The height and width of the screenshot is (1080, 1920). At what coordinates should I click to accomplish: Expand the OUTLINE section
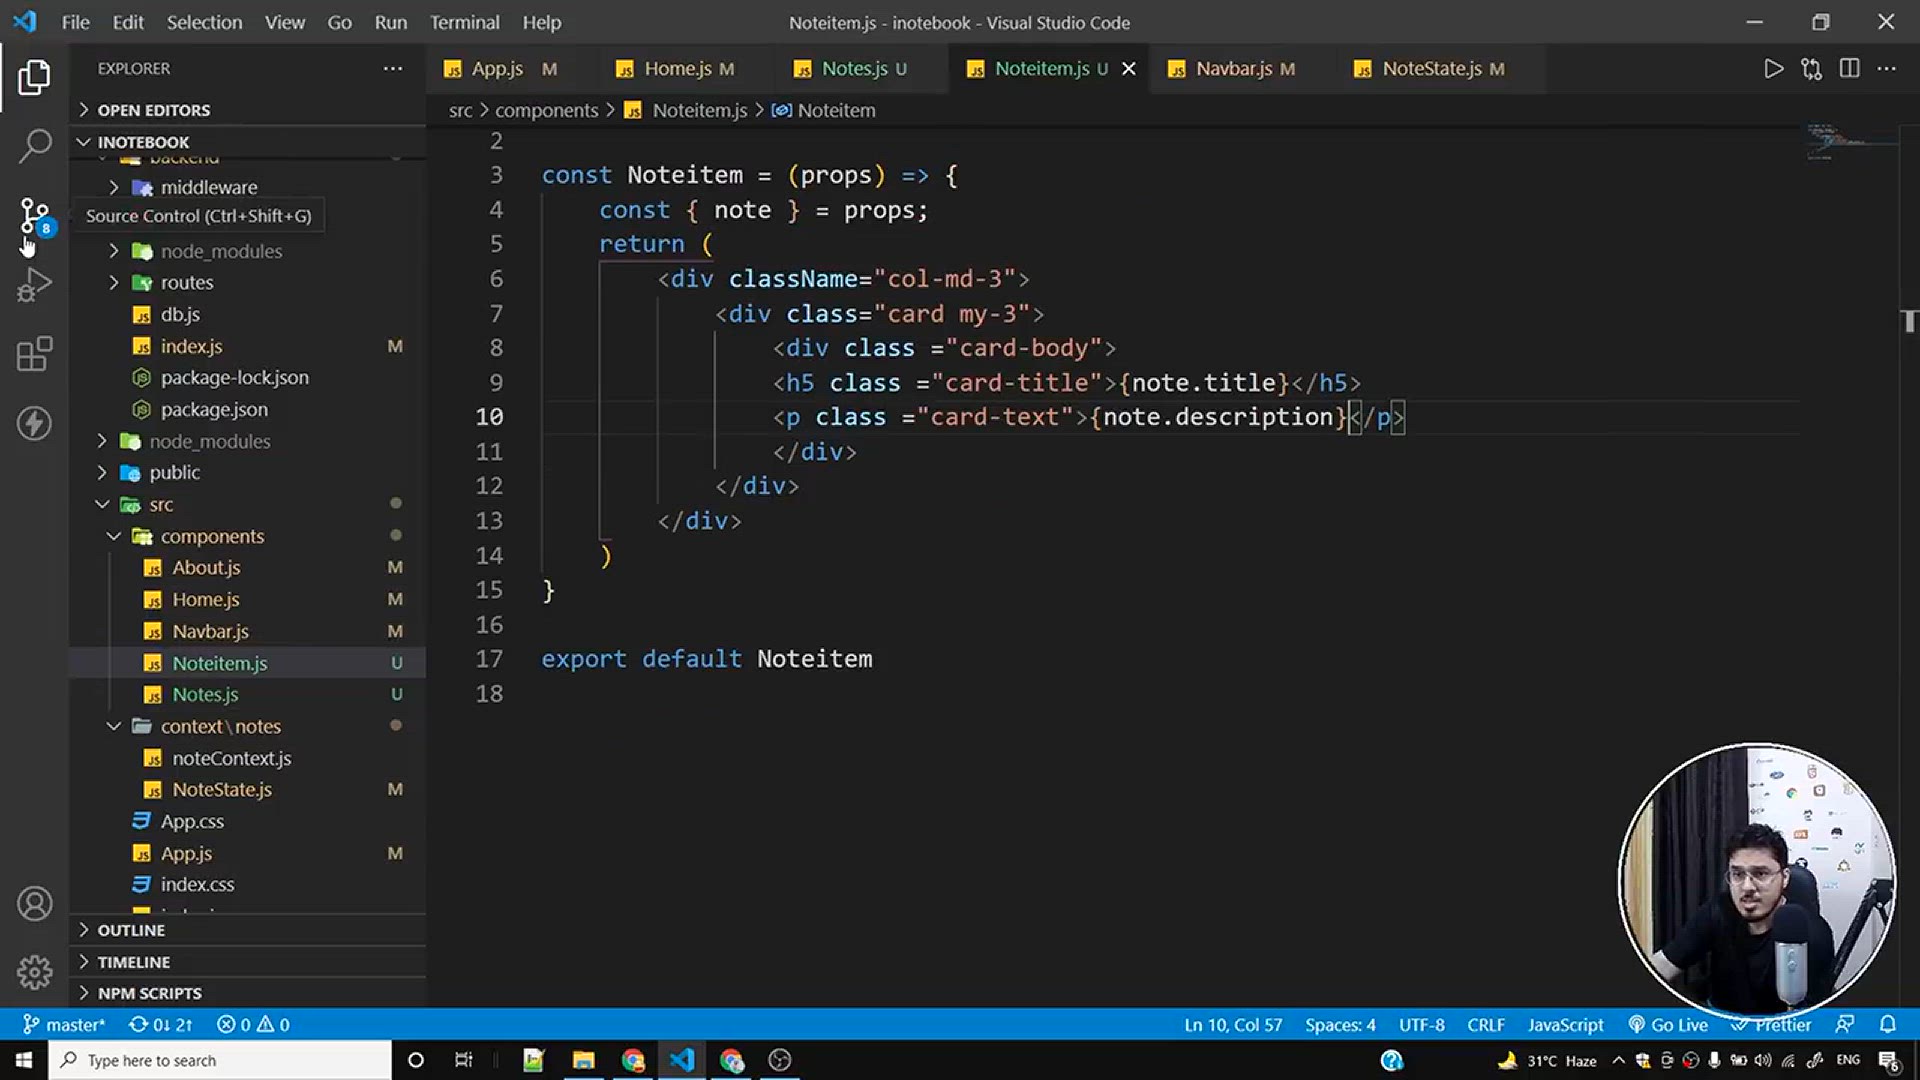[247, 930]
